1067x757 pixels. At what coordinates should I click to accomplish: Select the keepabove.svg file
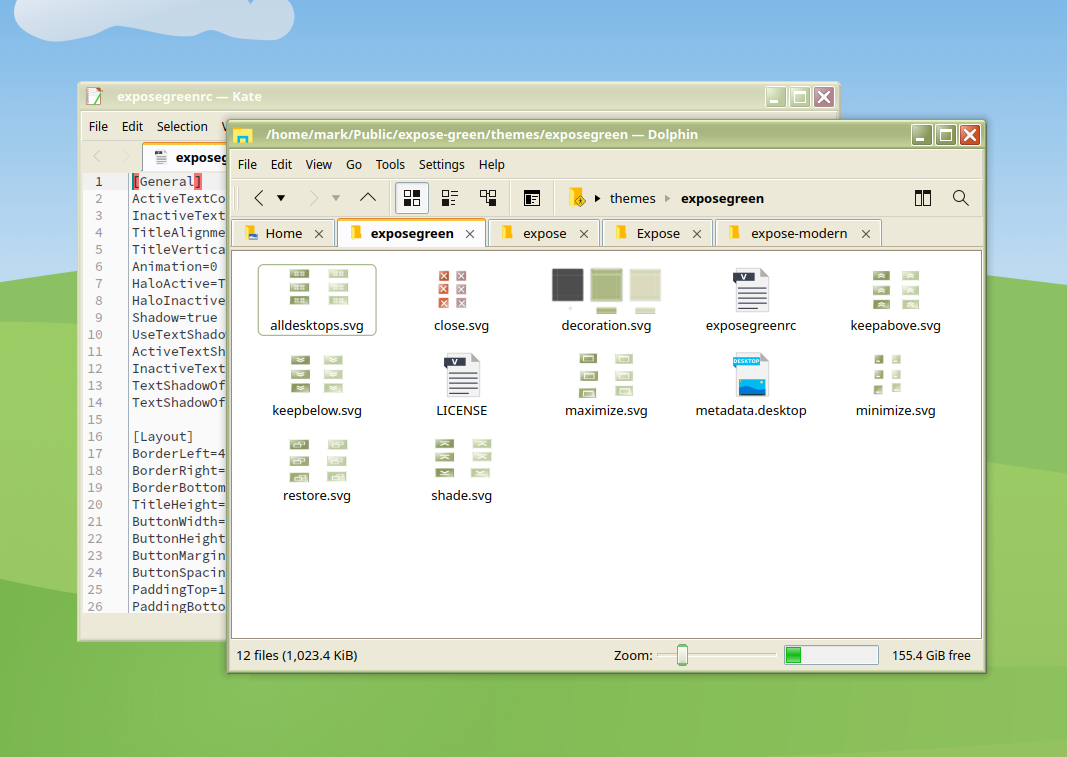(896, 300)
